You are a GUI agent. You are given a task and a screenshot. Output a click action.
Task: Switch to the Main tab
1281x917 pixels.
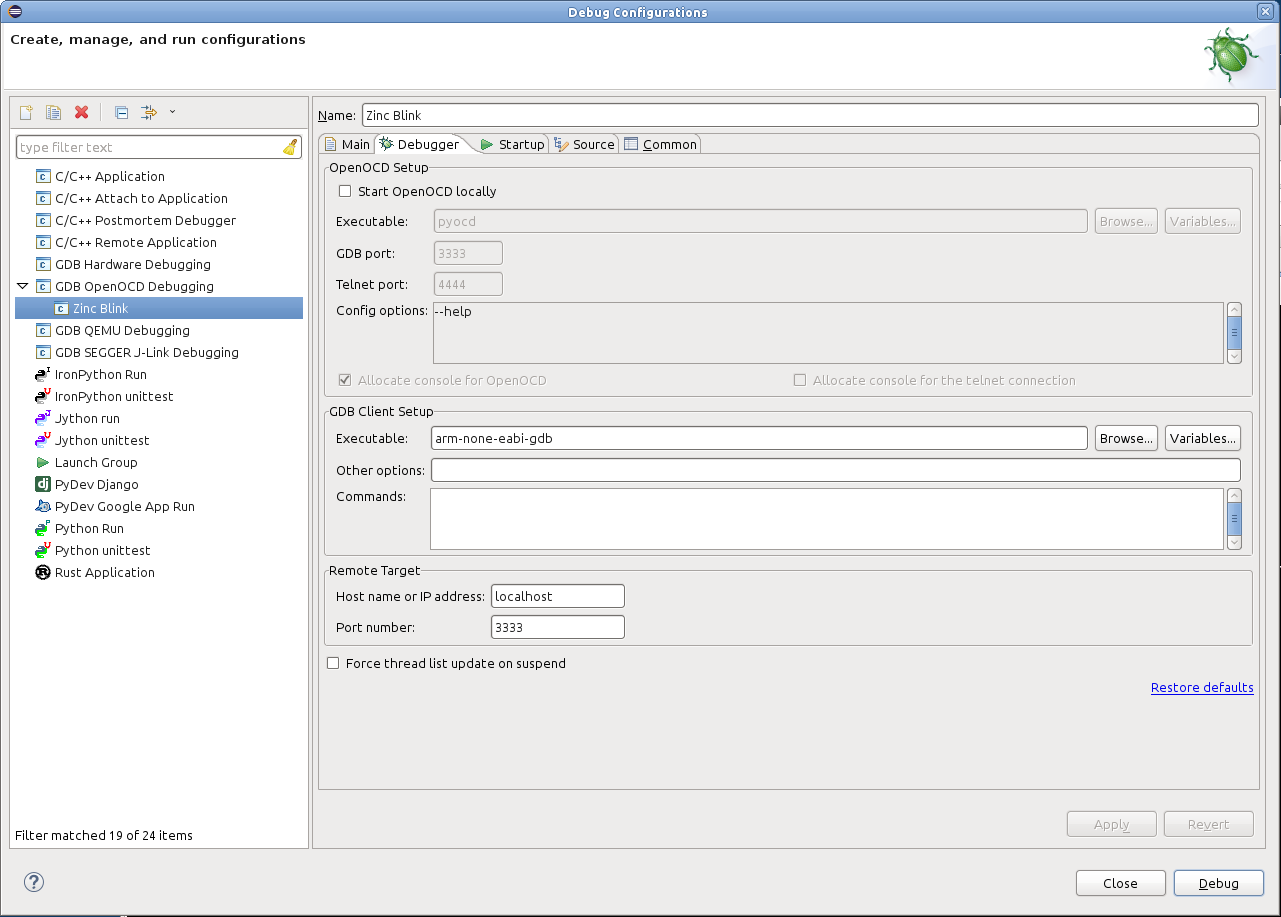[347, 144]
